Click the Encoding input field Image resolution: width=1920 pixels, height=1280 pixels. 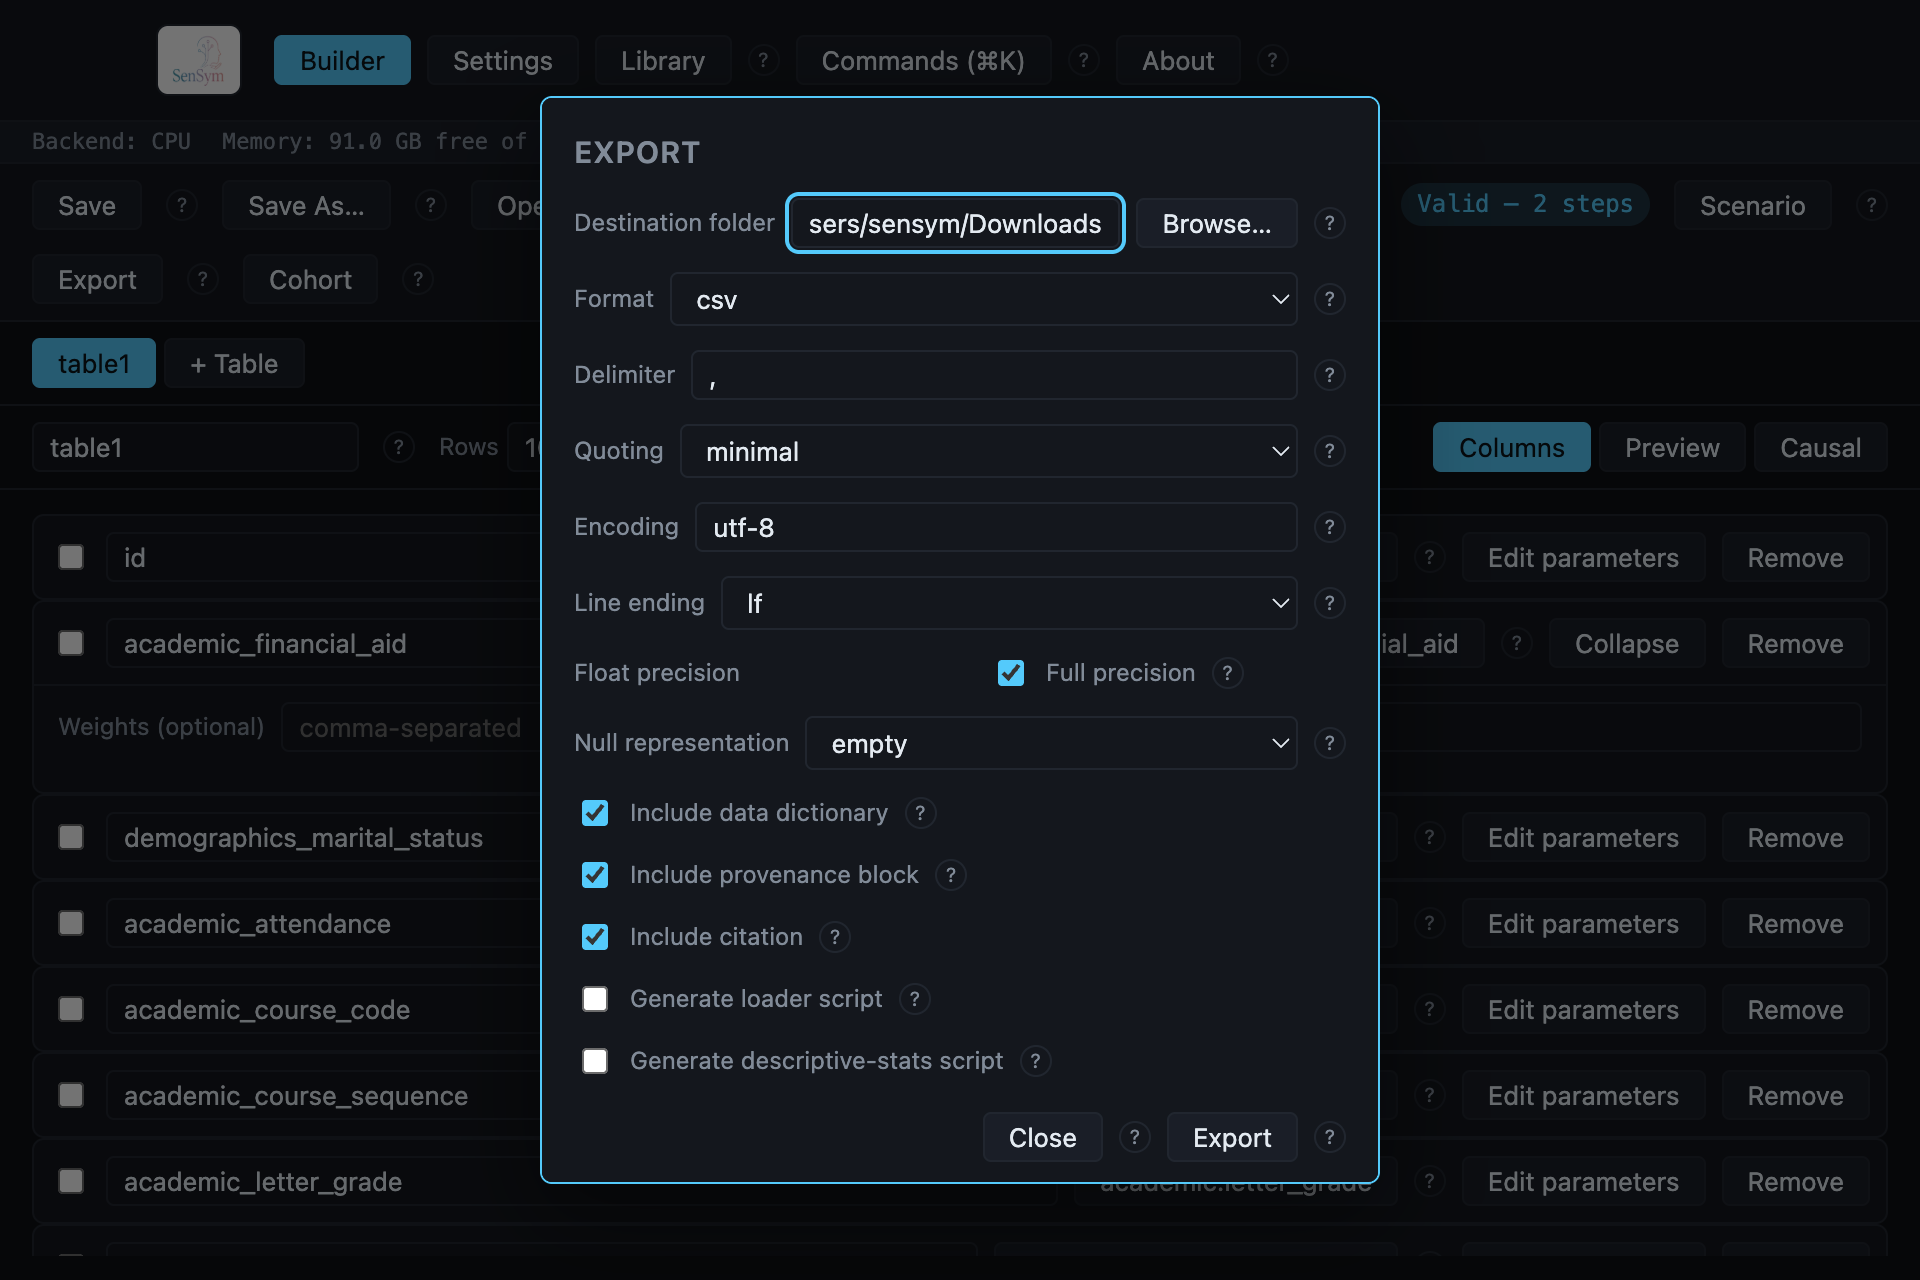point(996,527)
